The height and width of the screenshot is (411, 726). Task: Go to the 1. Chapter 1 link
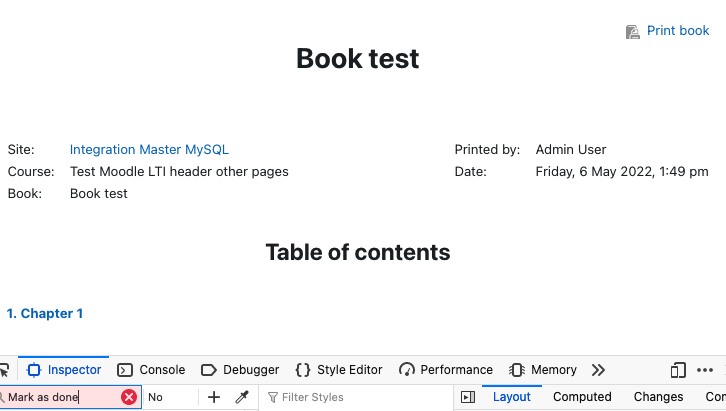(45, 313)
